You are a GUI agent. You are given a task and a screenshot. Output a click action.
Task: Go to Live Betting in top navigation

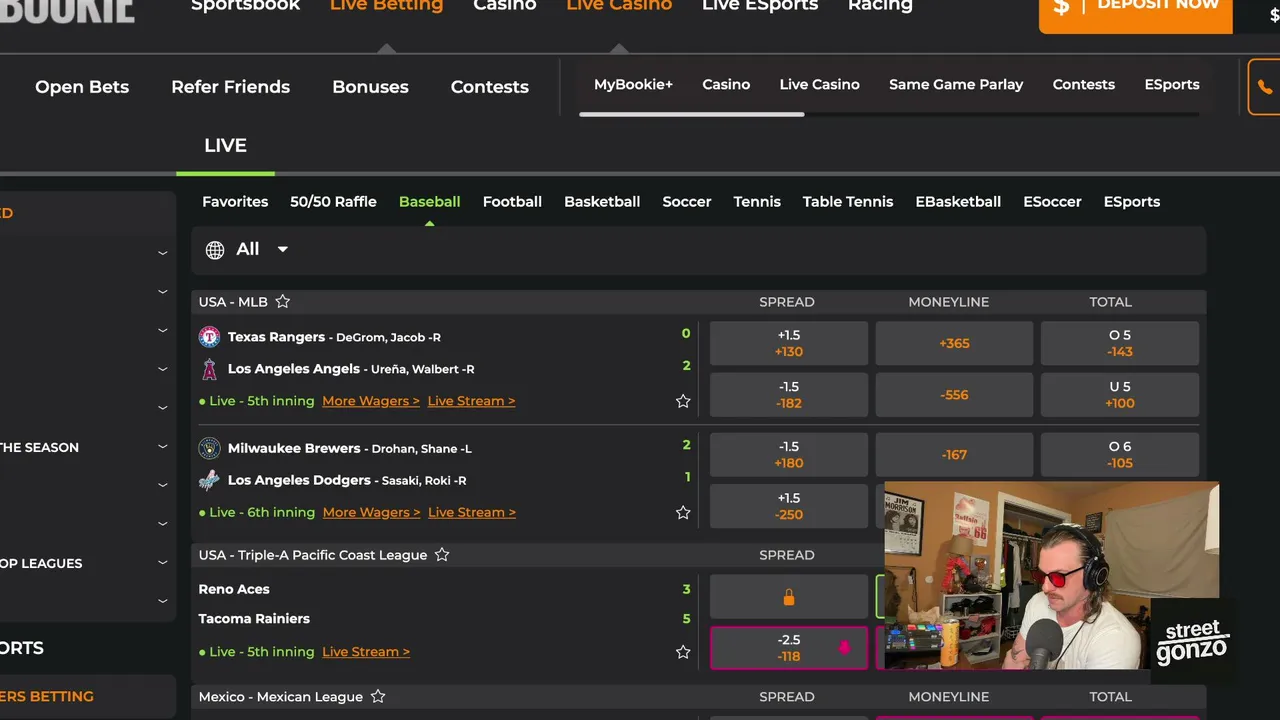pos(386,6)
